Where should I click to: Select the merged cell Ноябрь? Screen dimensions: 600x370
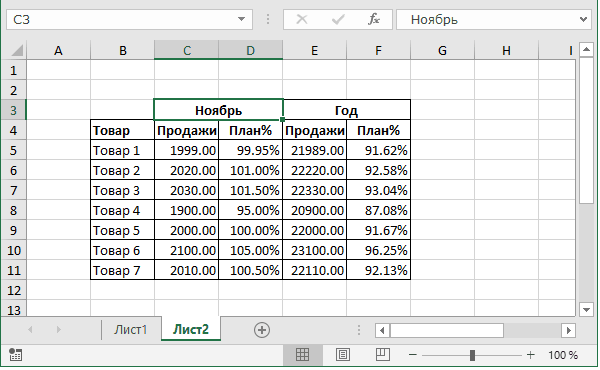coord(218,110)
